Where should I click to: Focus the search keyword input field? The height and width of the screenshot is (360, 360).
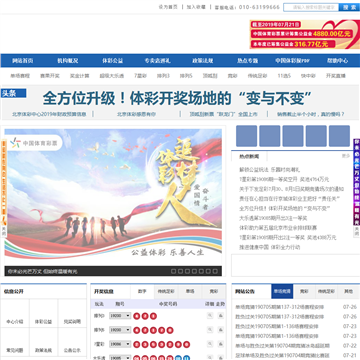point(311,7)
